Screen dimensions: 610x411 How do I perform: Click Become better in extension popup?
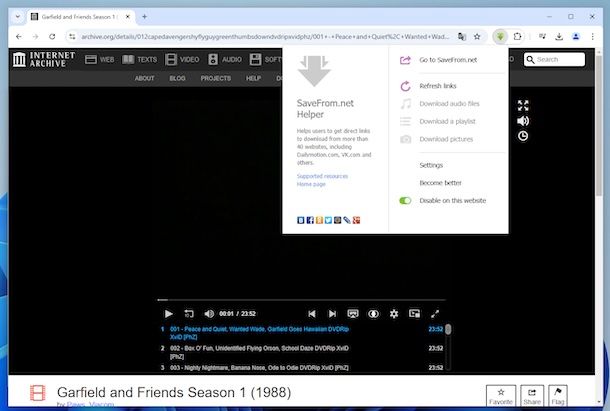point(440,183)
